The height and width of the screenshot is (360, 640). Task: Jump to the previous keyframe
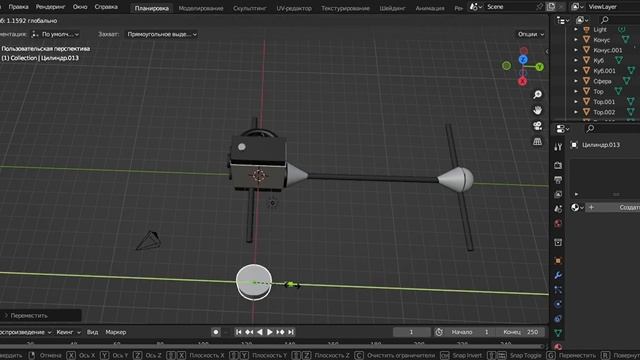(249, 332)
